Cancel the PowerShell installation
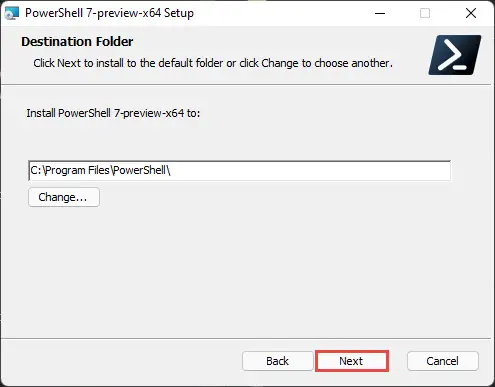 pos(443,361)
